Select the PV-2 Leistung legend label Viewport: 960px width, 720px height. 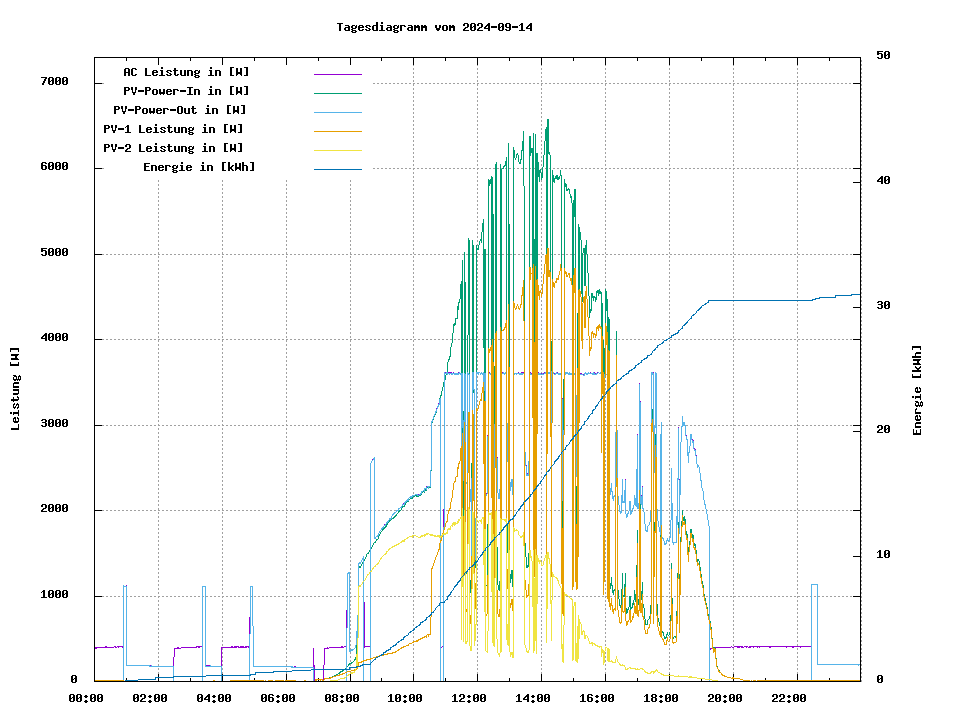173,148
